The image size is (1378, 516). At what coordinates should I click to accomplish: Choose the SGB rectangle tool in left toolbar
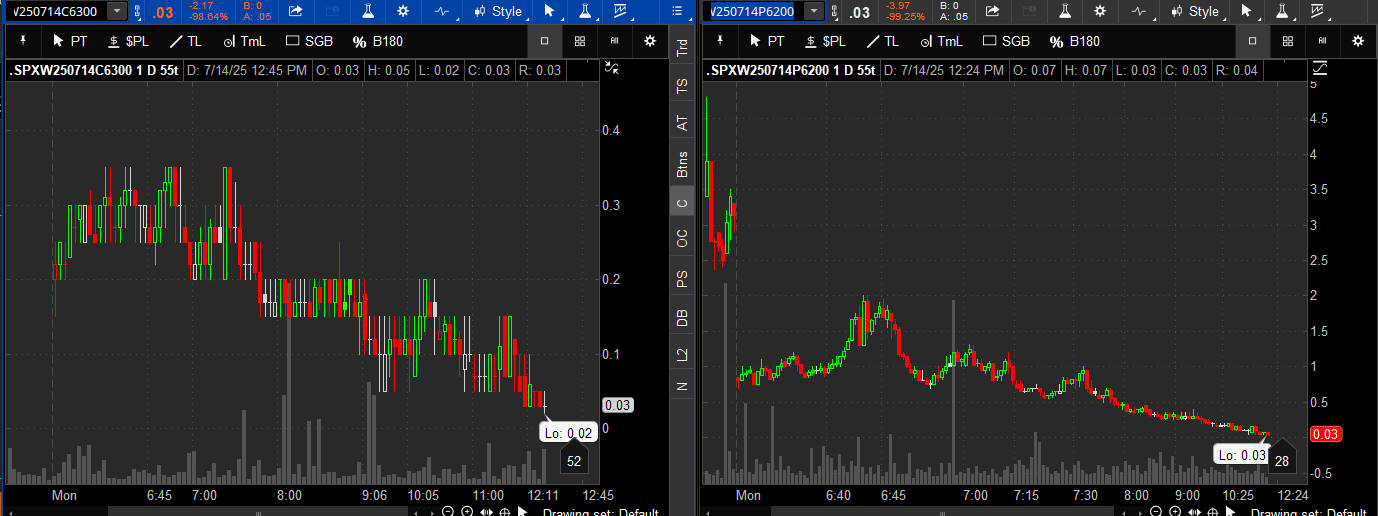point(307,41)
